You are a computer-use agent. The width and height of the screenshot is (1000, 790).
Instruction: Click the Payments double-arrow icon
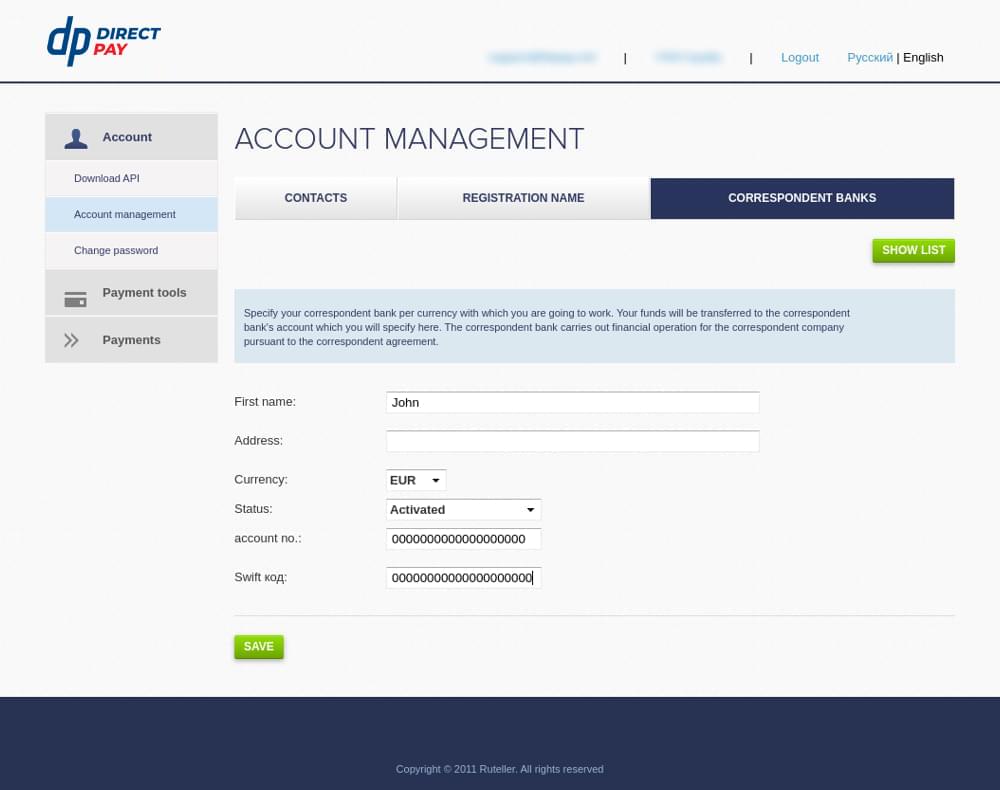coord(71,340)
